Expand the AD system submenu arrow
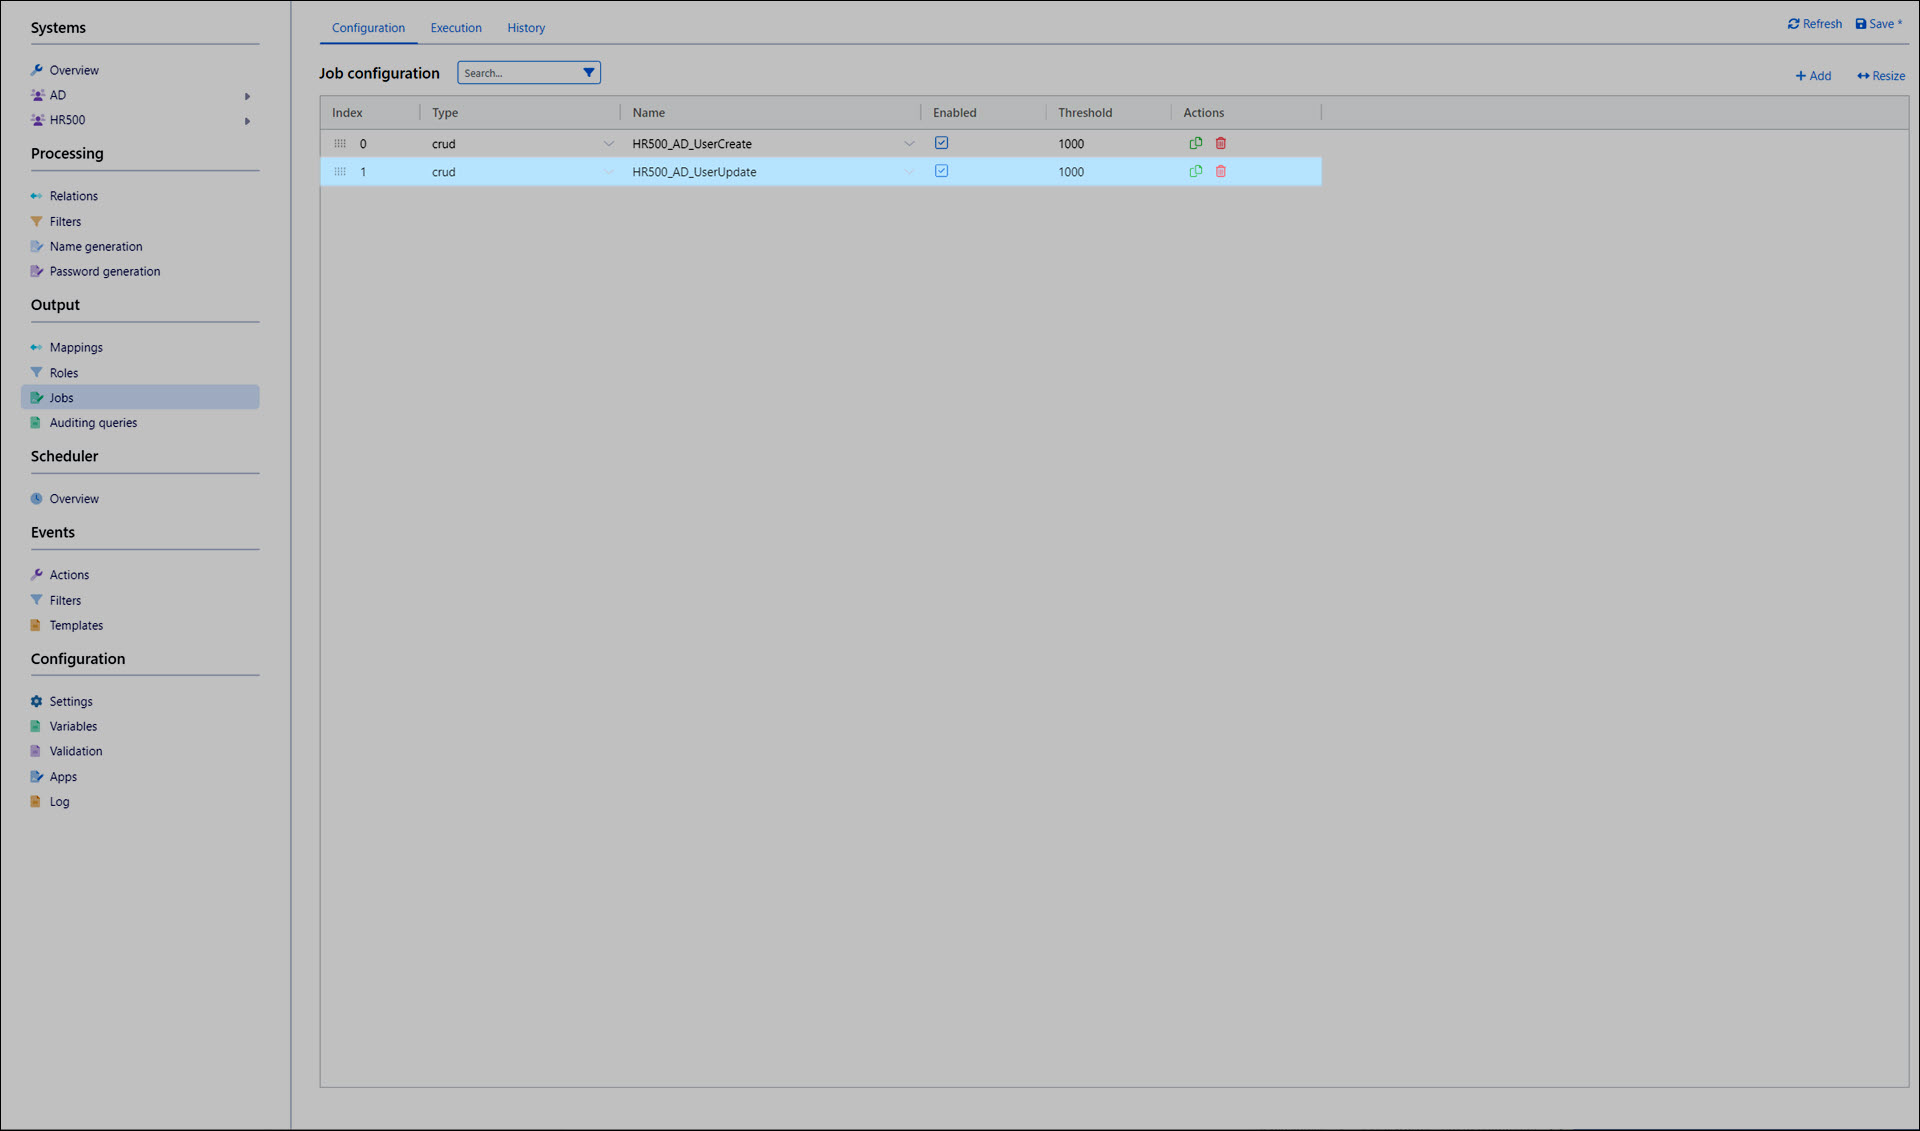Screen dimensions: 1920x1131 [247, 96]
